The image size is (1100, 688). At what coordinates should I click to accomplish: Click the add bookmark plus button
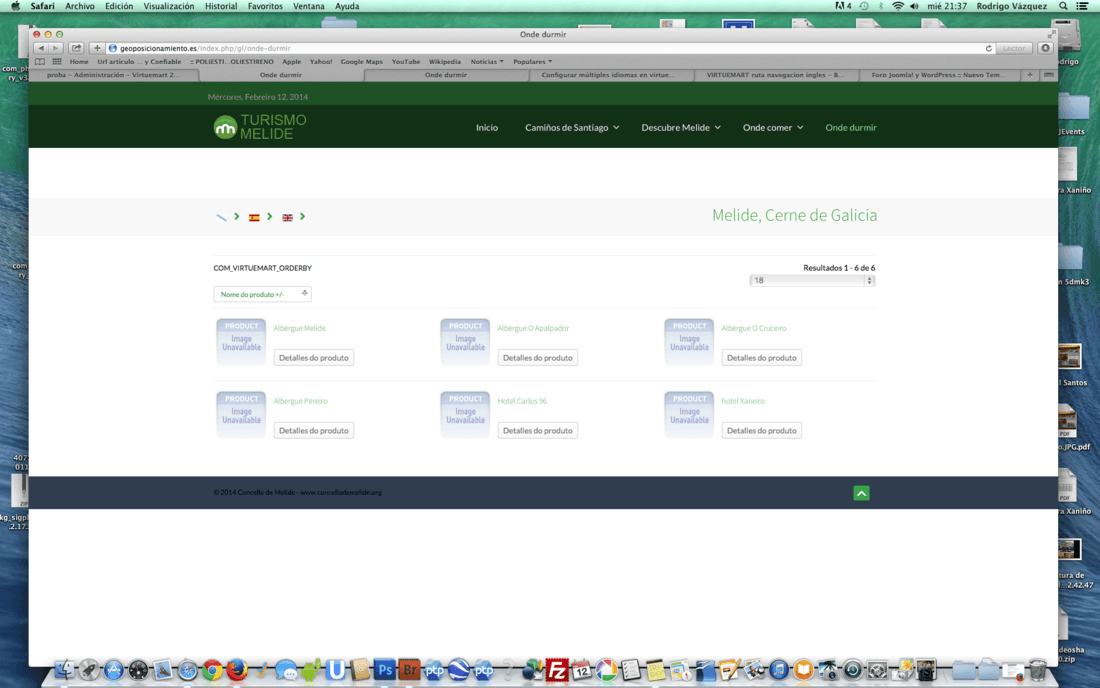point(97,48)
